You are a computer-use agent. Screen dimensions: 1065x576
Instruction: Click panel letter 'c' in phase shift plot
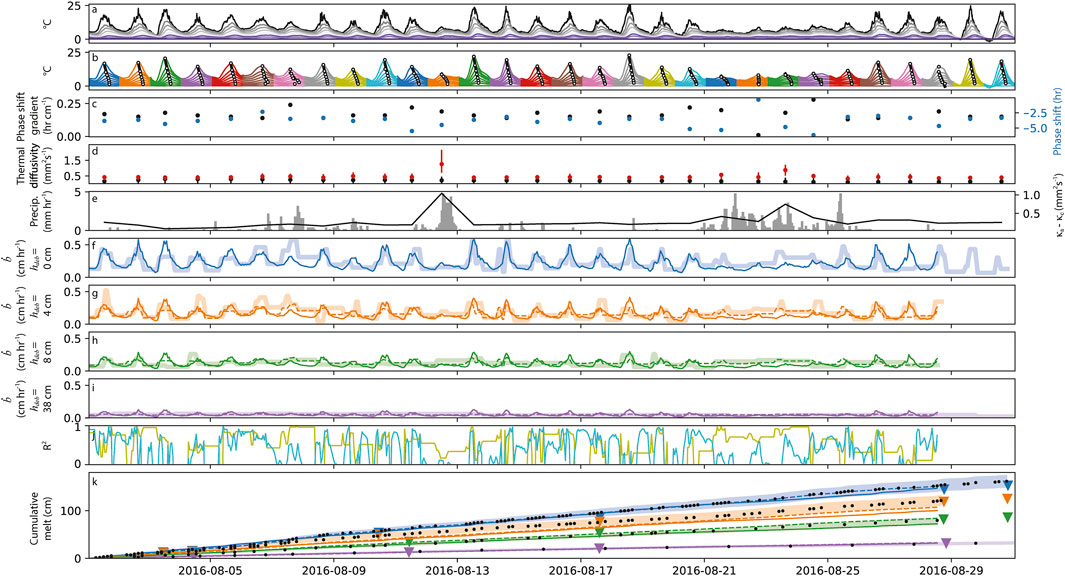point(94,104)
